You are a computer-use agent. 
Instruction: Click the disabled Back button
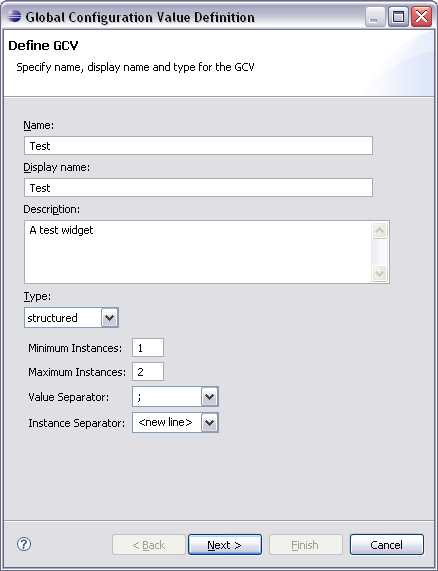[149, 544]
